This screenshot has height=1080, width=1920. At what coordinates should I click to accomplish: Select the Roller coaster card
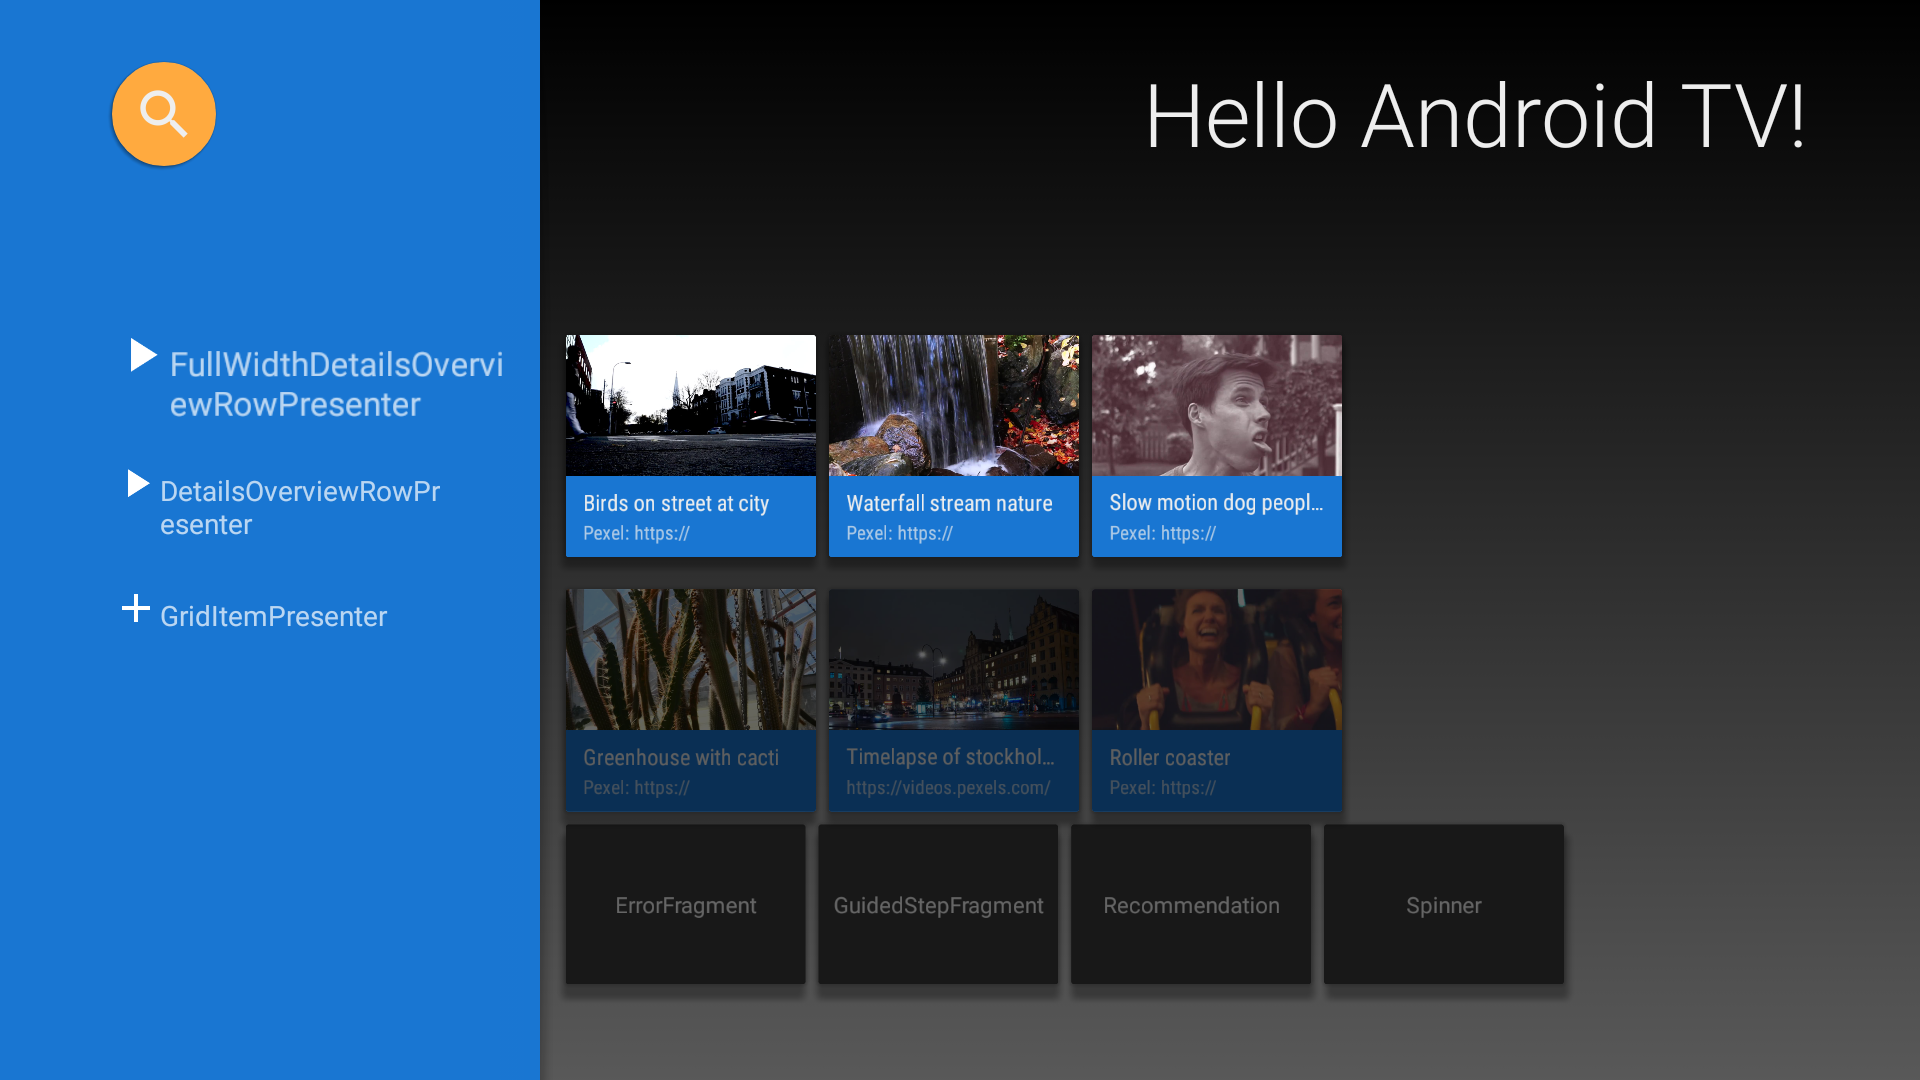click(x=1216, y=700)
